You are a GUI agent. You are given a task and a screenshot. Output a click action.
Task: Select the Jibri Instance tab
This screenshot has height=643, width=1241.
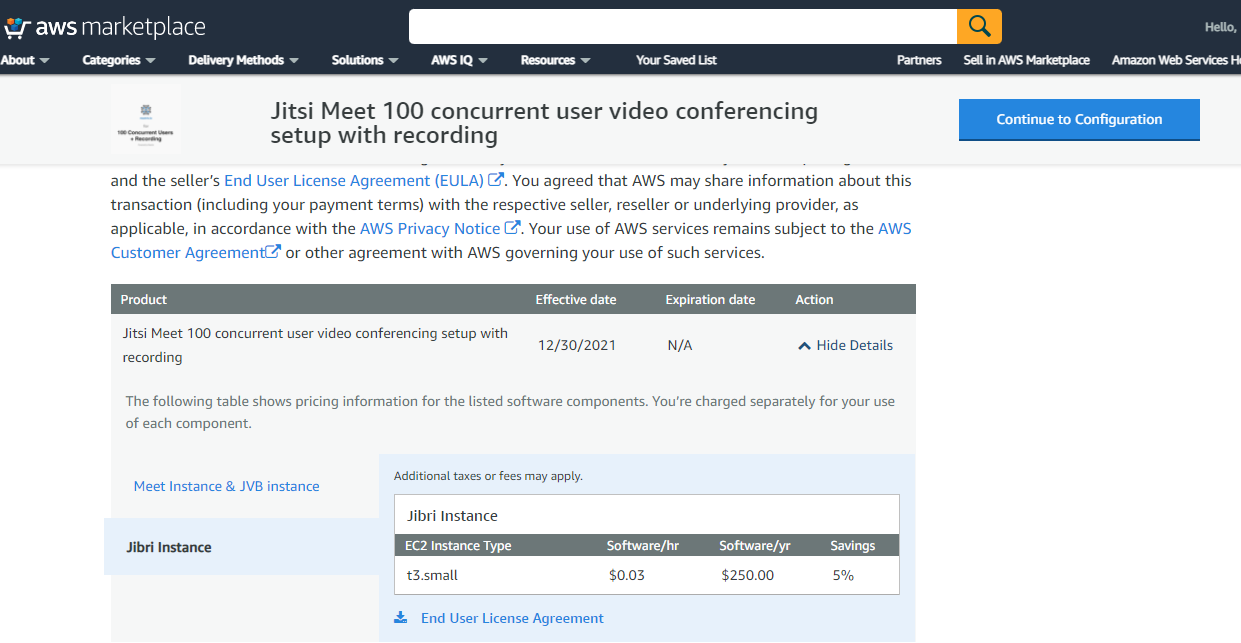(169, 547)
